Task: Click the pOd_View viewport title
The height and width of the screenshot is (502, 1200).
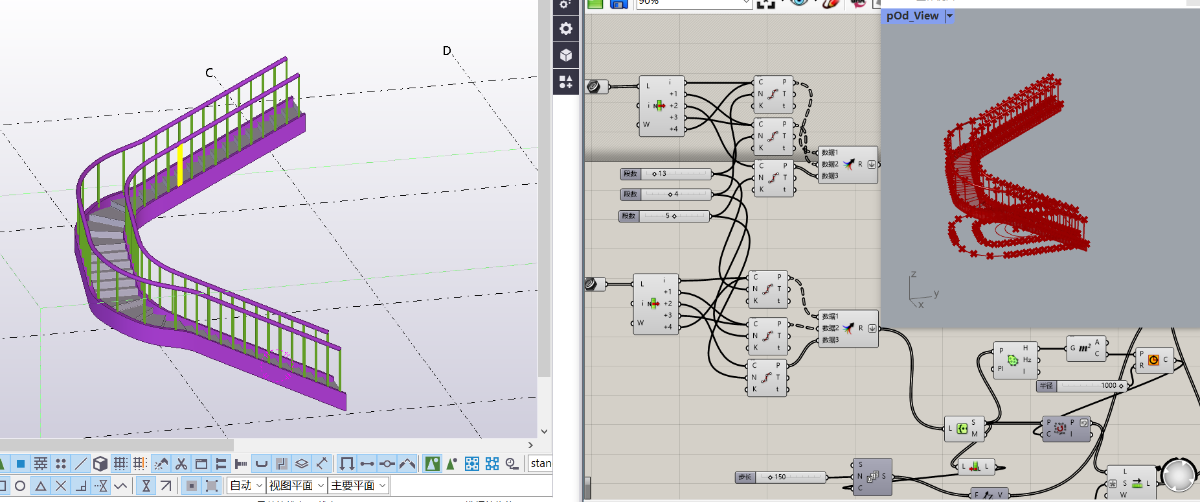Action: (912, 16)
